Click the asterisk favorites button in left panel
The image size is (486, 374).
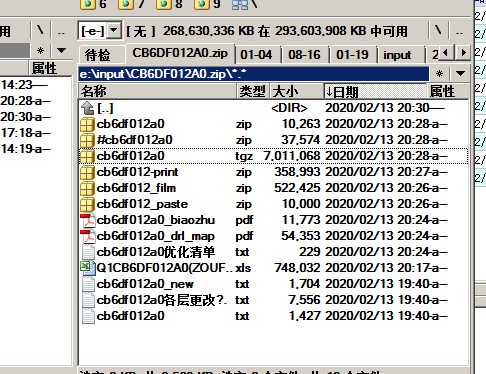[40, 51]
